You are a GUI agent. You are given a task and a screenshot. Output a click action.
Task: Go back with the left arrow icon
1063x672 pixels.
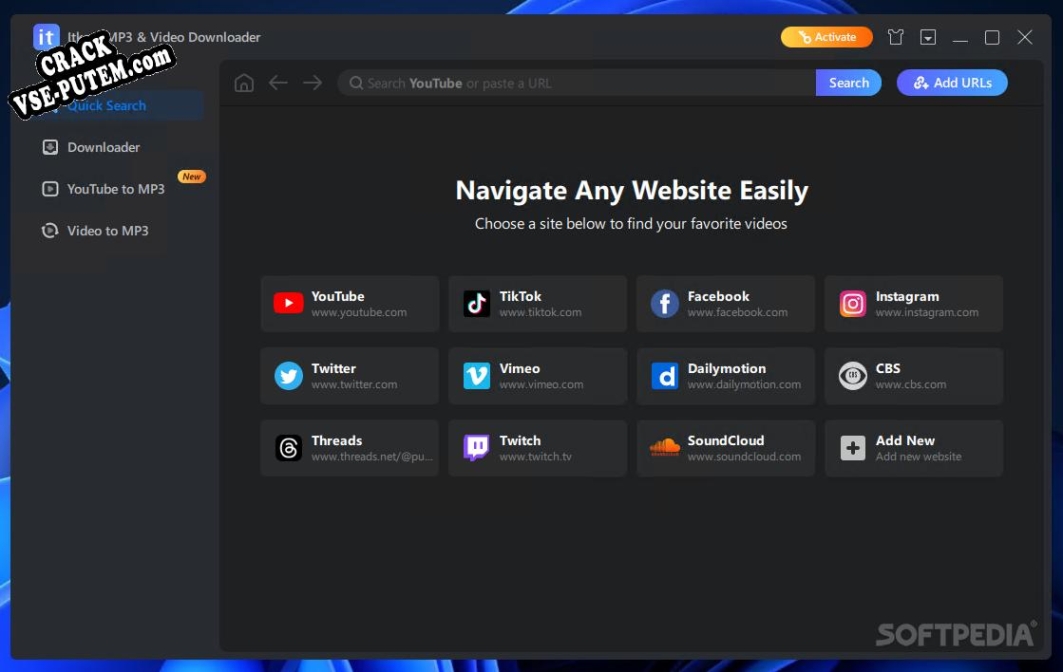(x=278, y=83)
